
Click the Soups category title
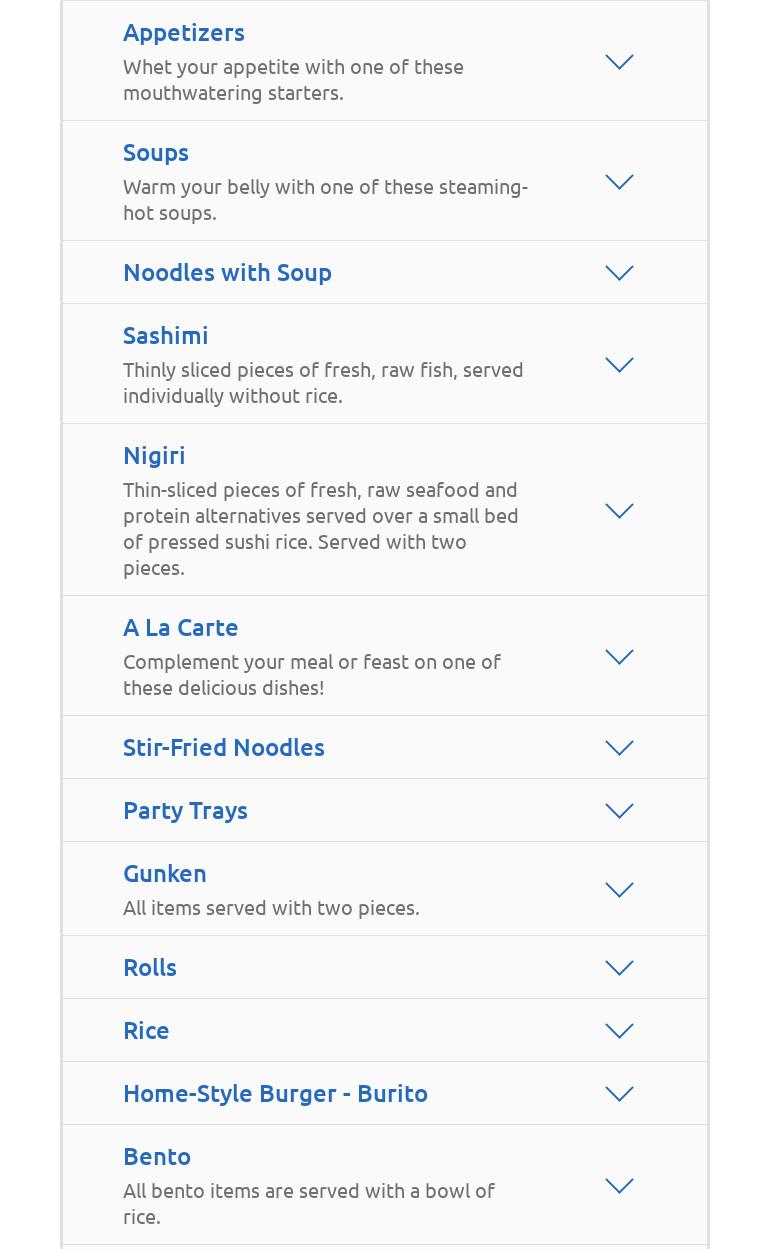(x=156, y=152)
